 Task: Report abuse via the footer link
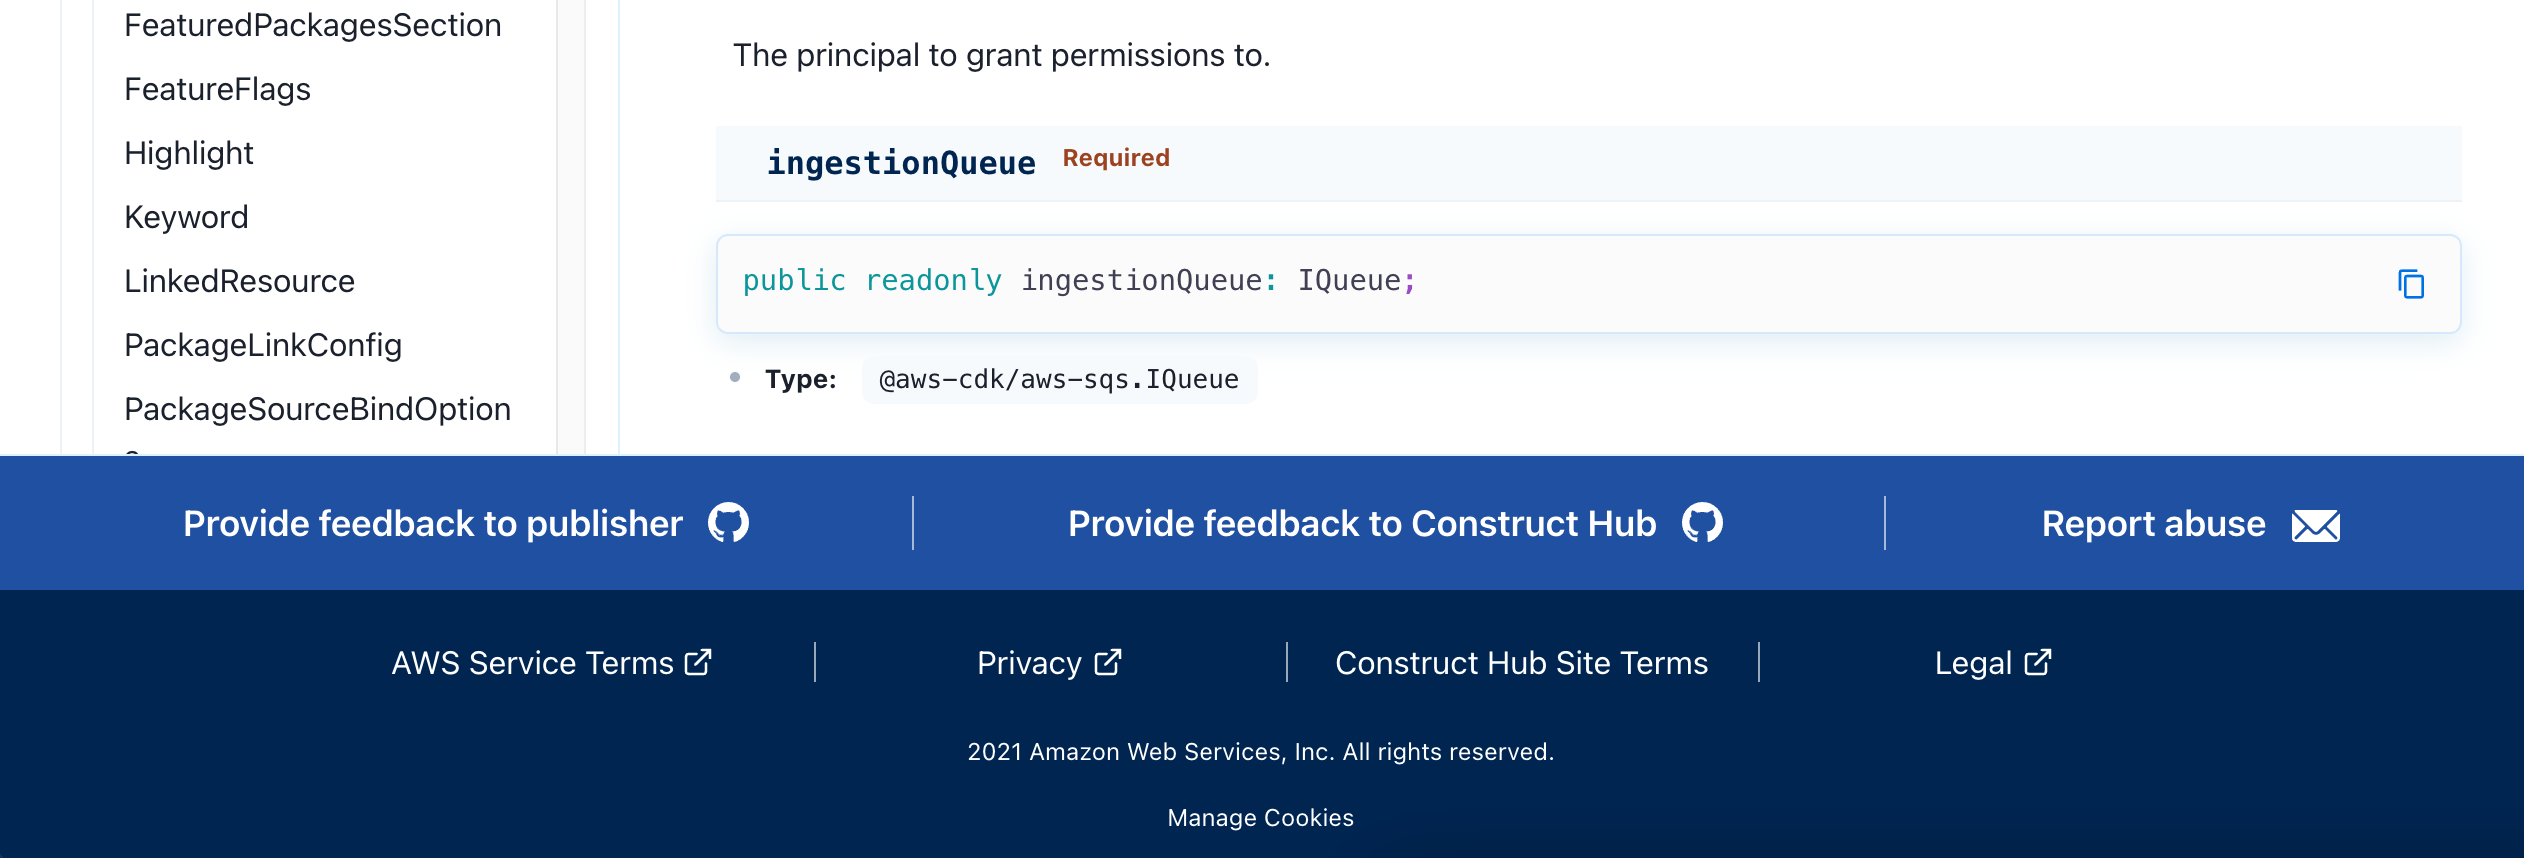2152,524
